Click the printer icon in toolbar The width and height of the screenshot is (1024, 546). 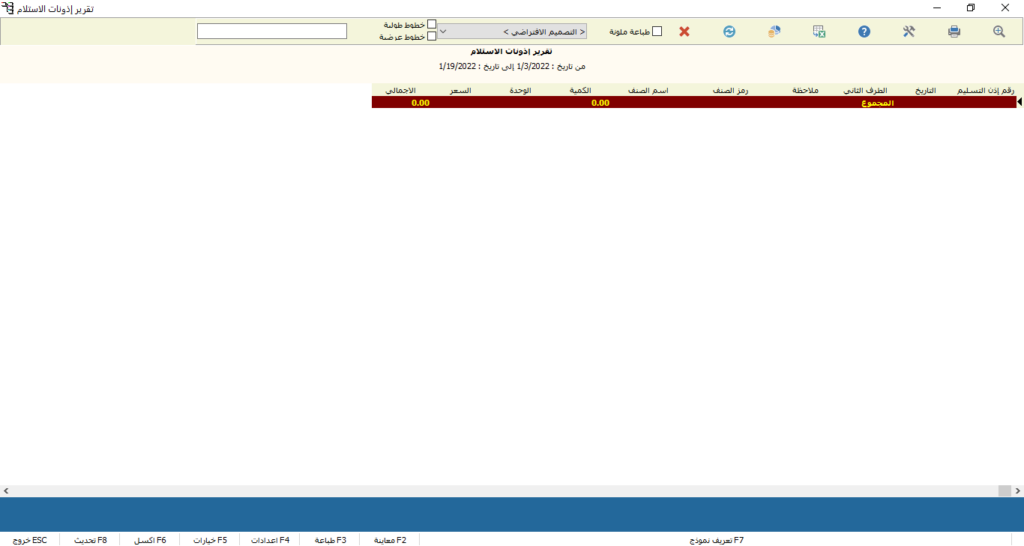[954, 32]
